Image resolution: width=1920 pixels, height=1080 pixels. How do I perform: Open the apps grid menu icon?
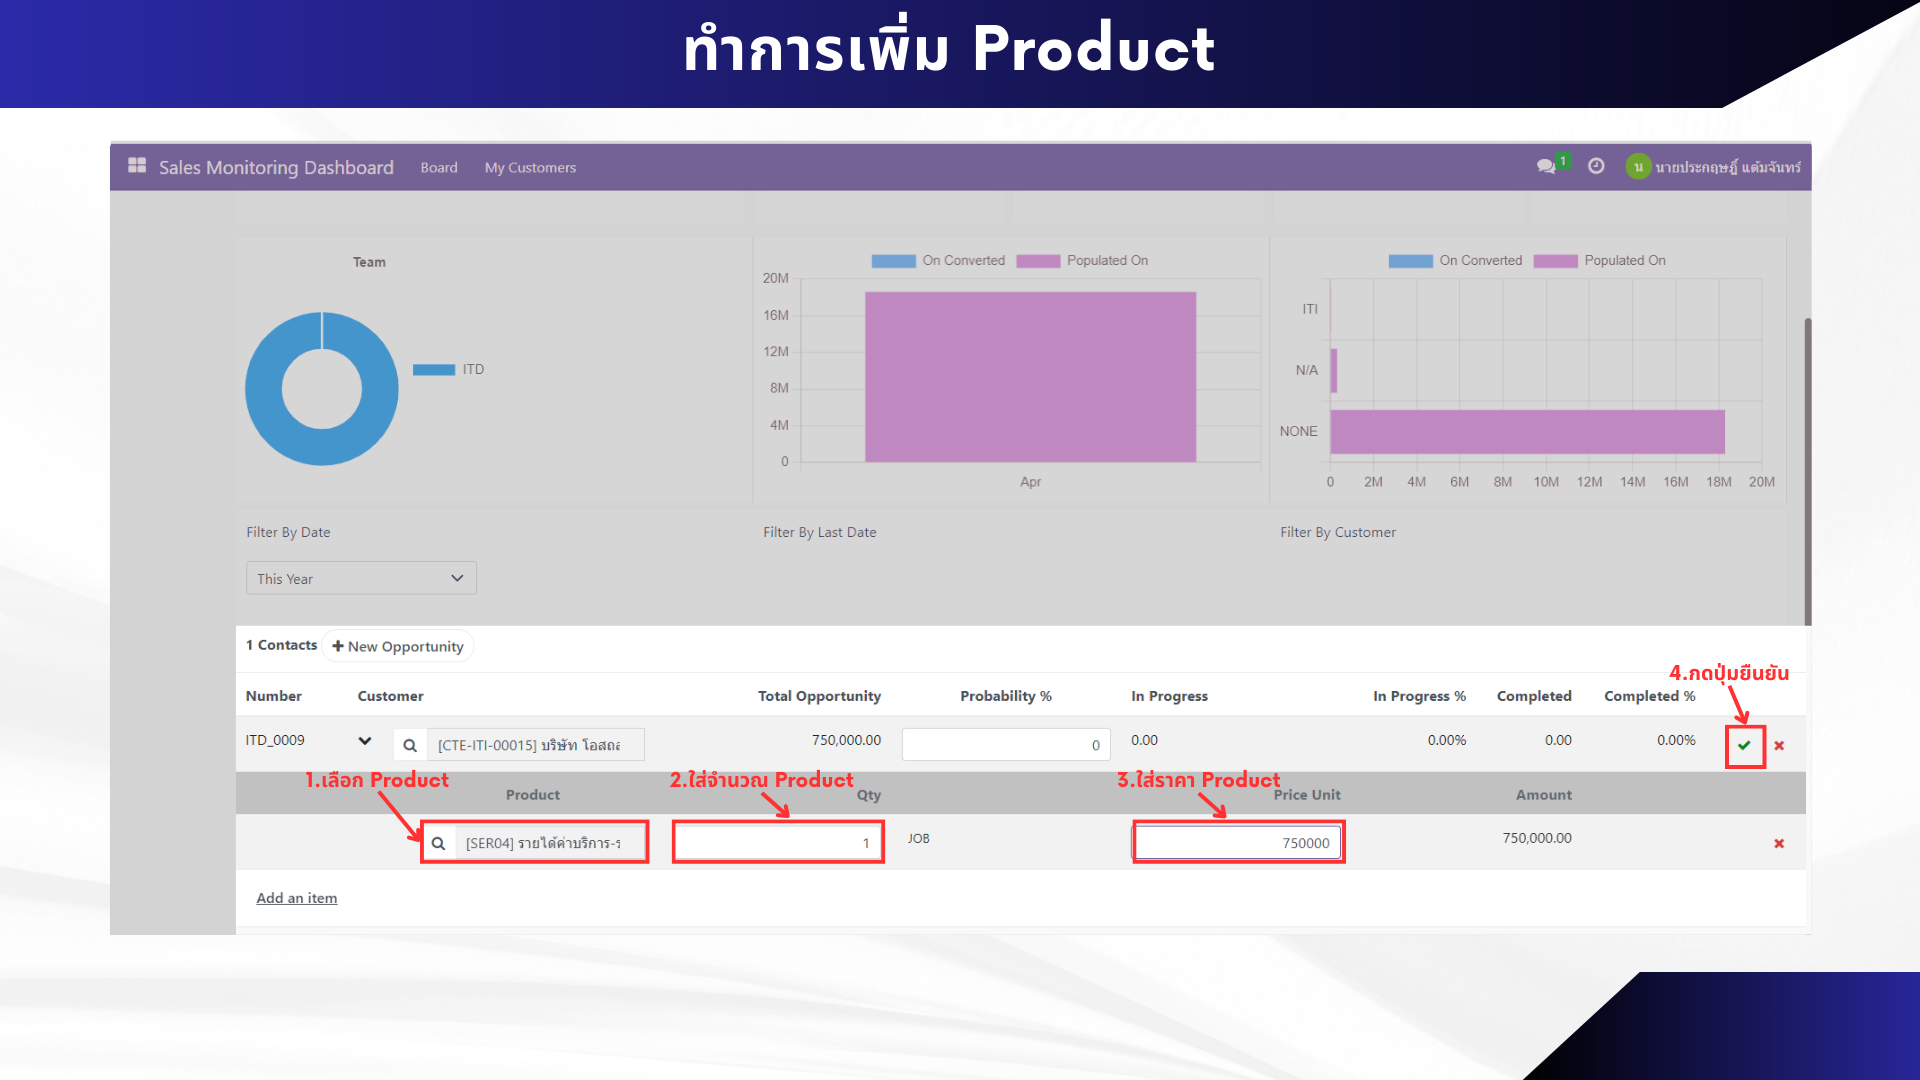pyautogui.click(x=137, y=166)
